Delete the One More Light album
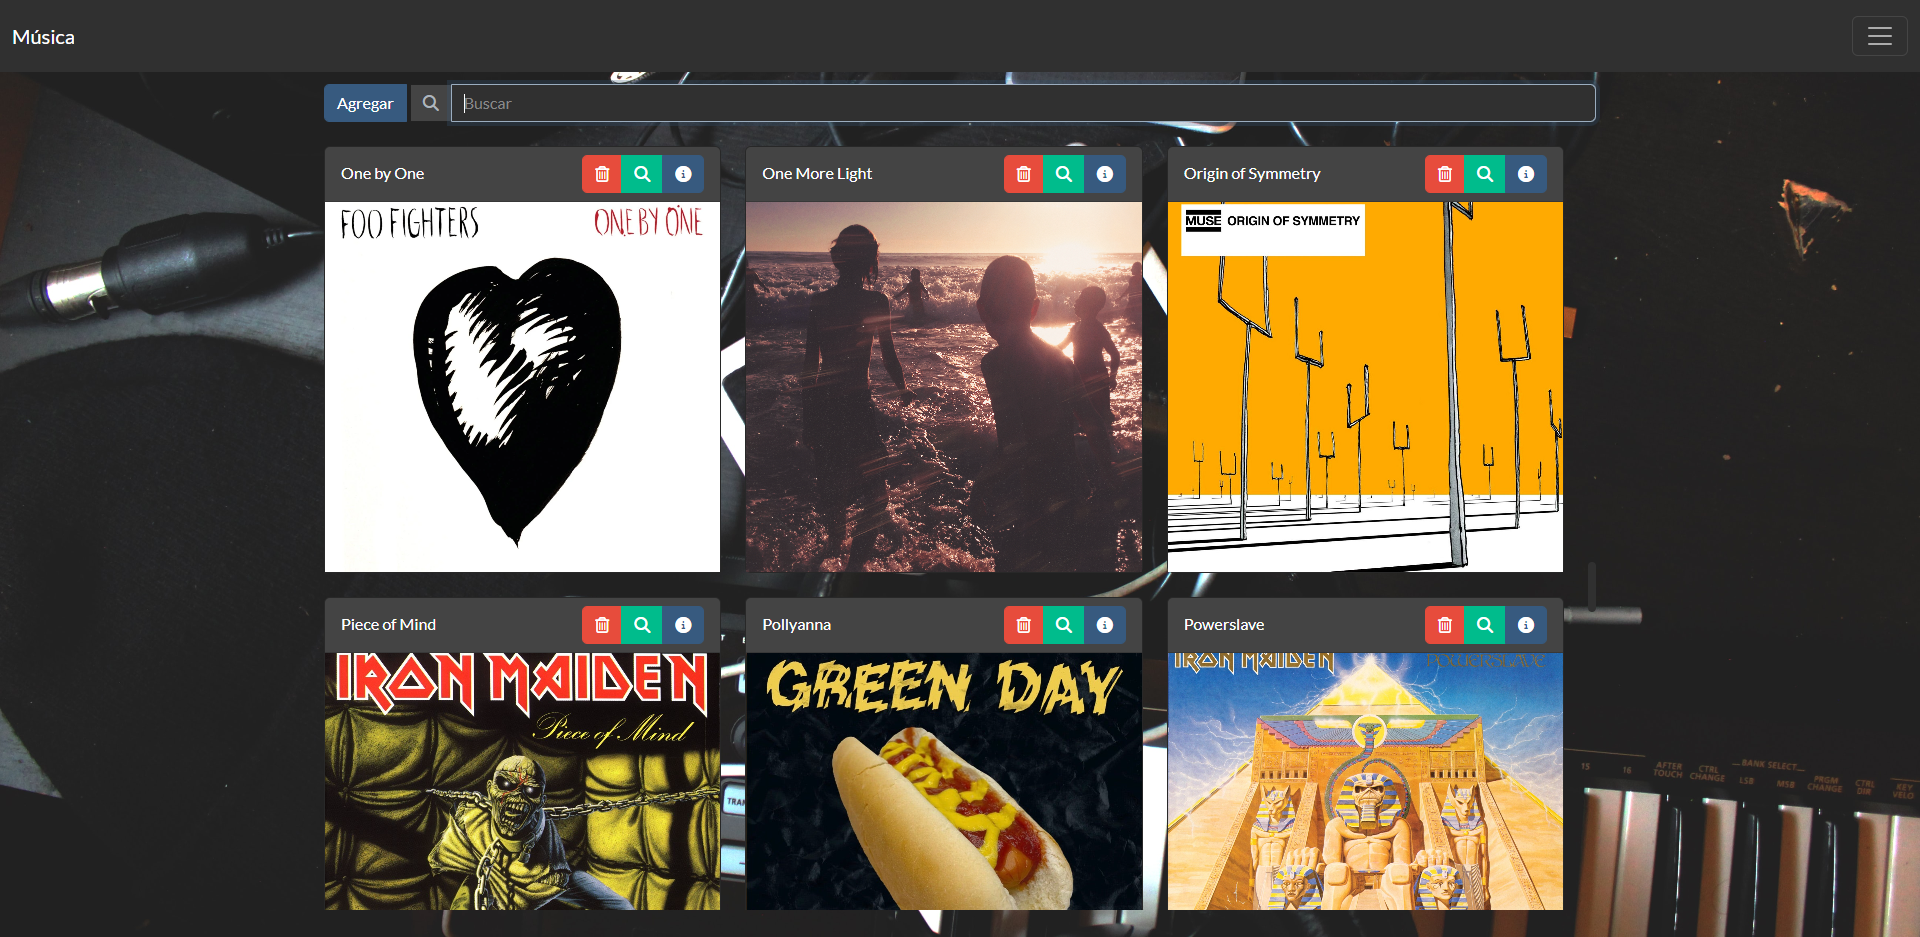Screen dimensions: 1920x937 coord(1023,174)
